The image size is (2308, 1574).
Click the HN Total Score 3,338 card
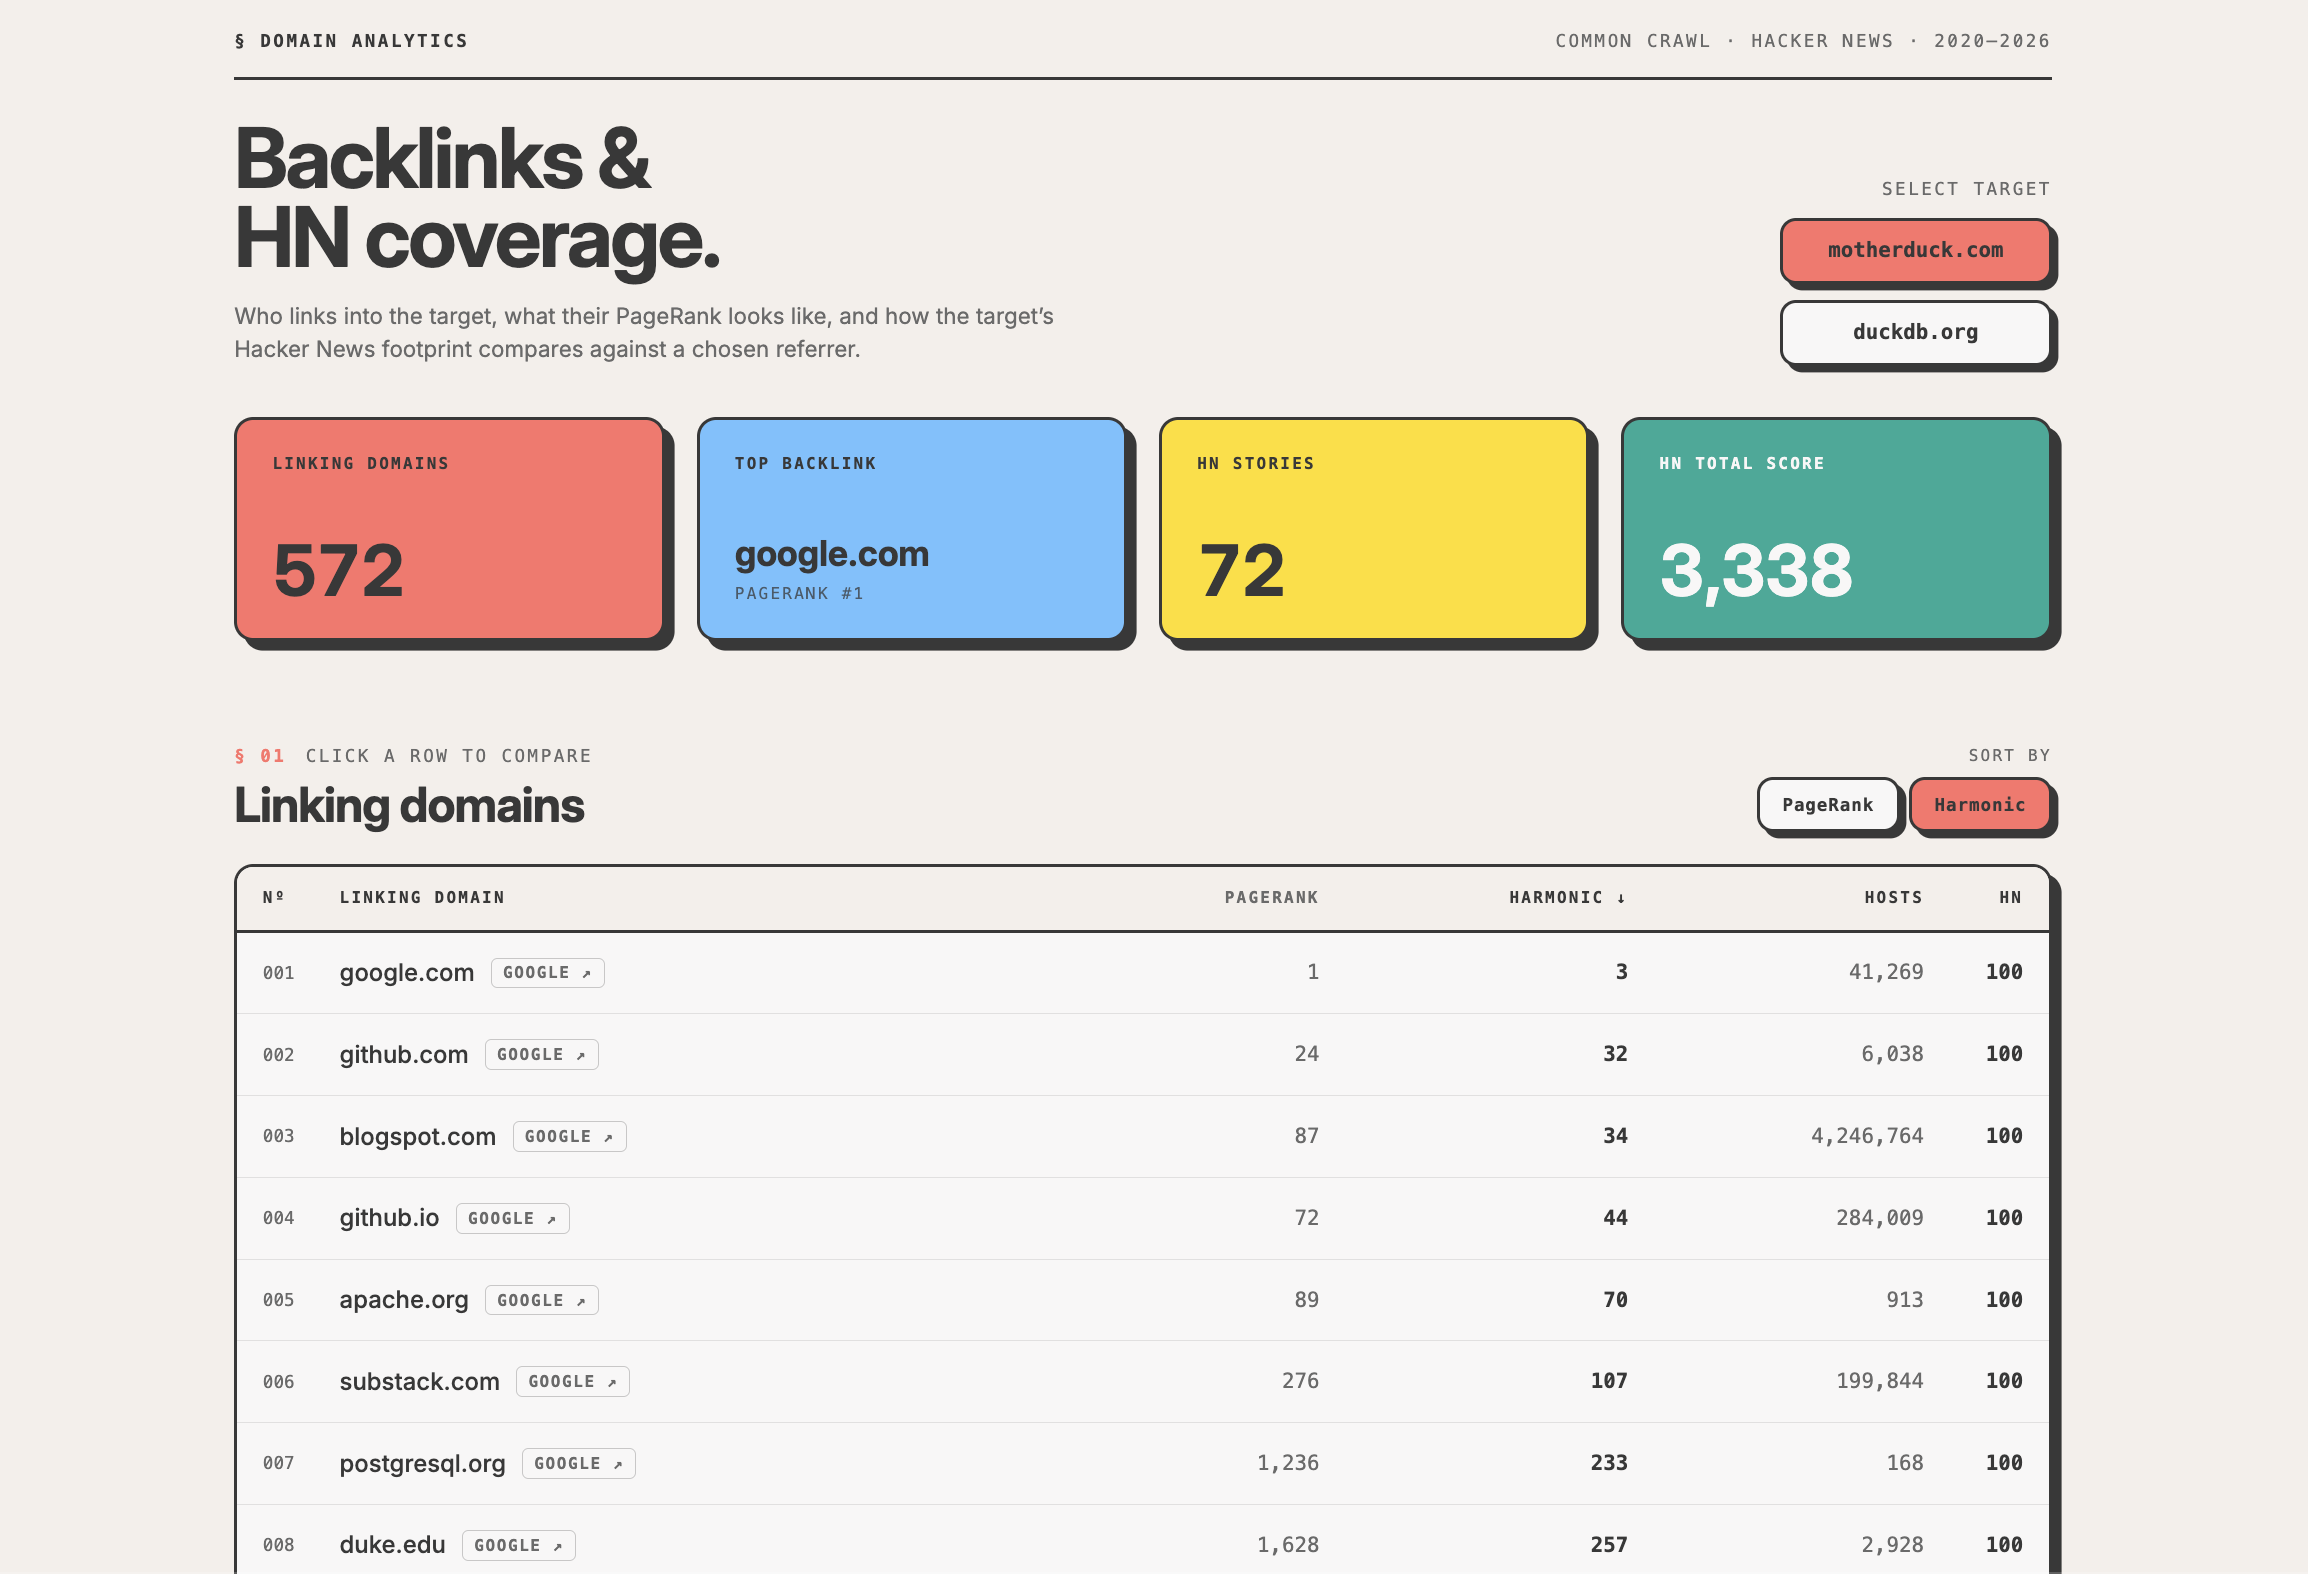click(1835, 529)
